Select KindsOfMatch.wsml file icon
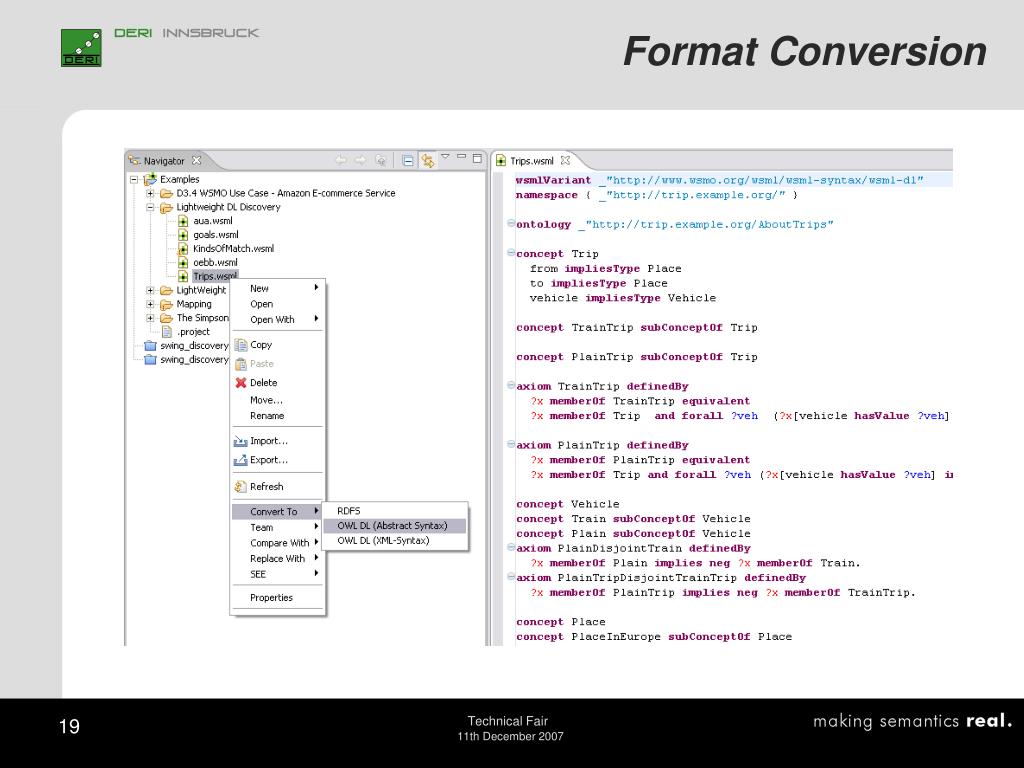 coord(183,249)
